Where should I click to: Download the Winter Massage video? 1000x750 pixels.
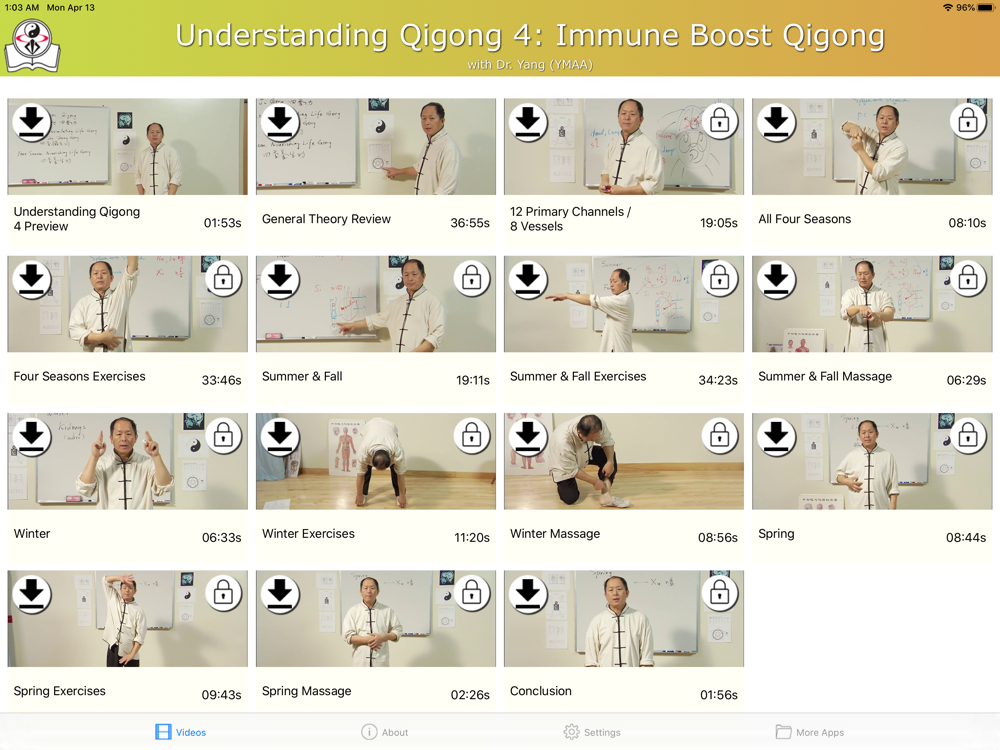coord(527,436)
